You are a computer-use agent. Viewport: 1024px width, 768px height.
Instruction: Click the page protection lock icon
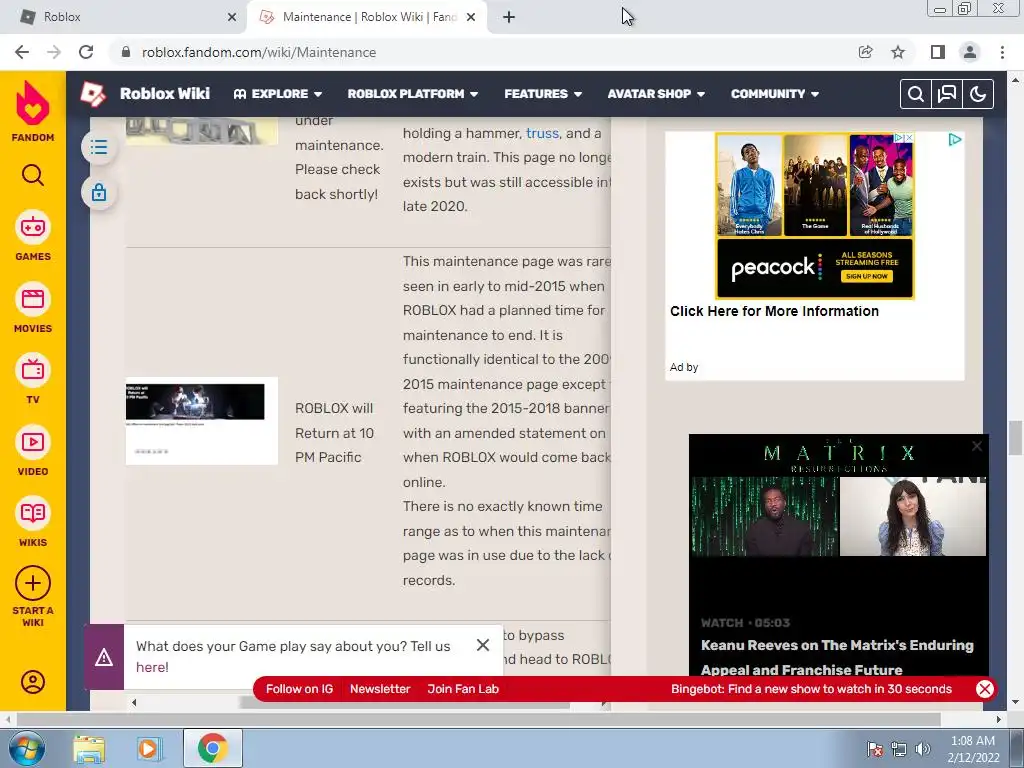99,193
